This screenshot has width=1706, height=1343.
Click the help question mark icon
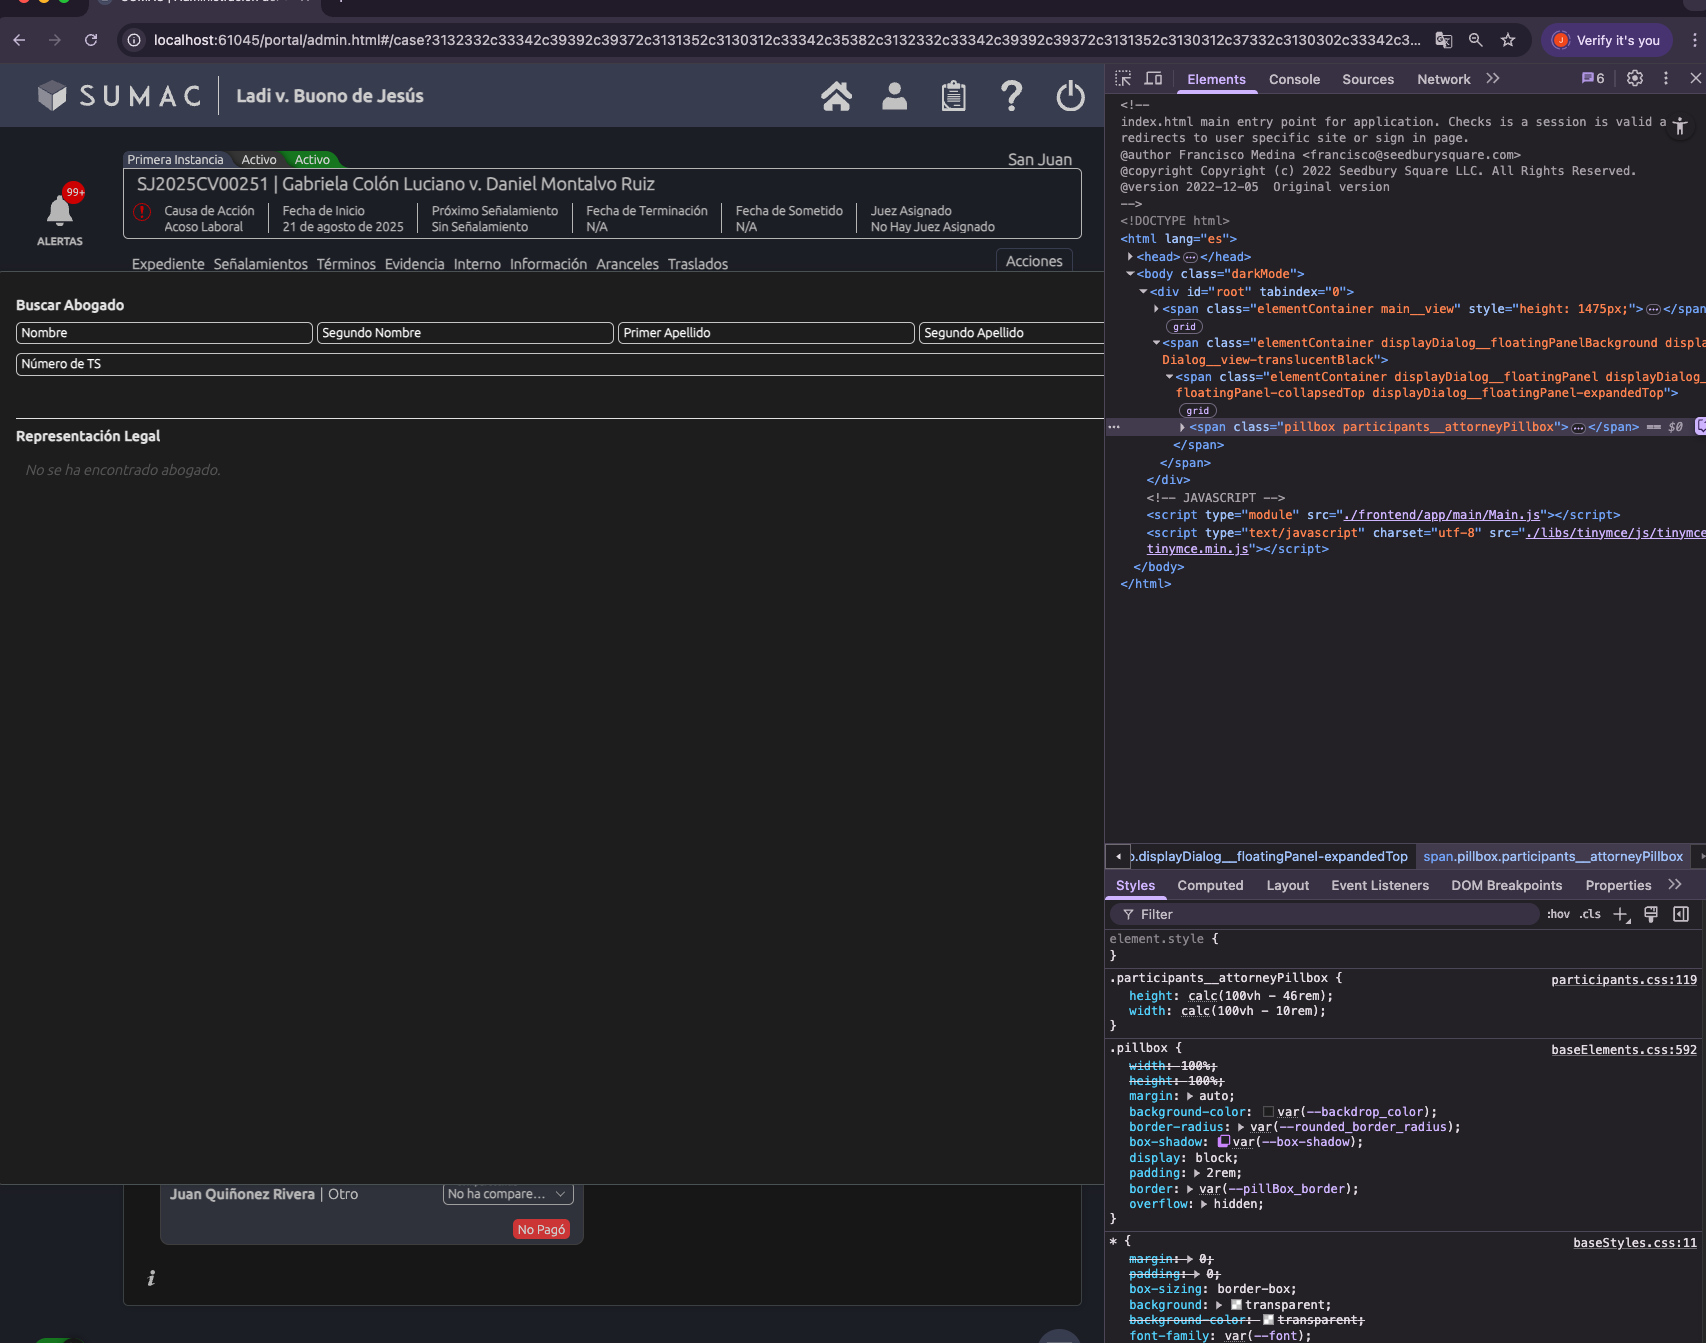[1011, 96]
